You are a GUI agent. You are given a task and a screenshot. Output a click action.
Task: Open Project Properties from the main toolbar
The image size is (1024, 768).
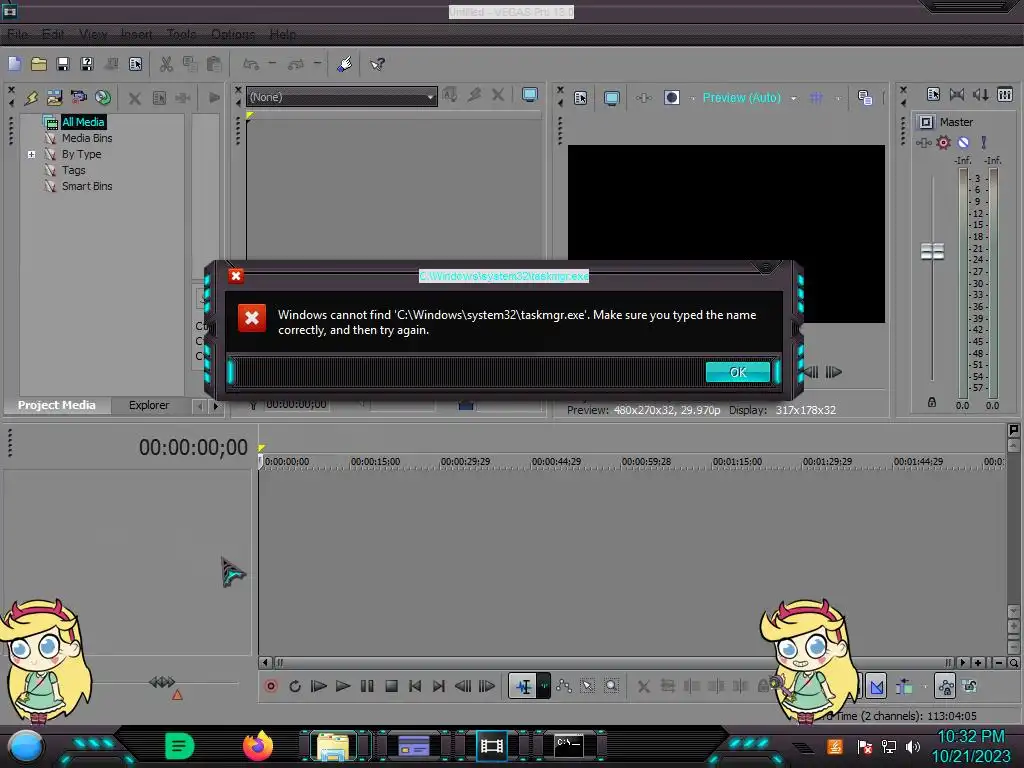point(135,64)
